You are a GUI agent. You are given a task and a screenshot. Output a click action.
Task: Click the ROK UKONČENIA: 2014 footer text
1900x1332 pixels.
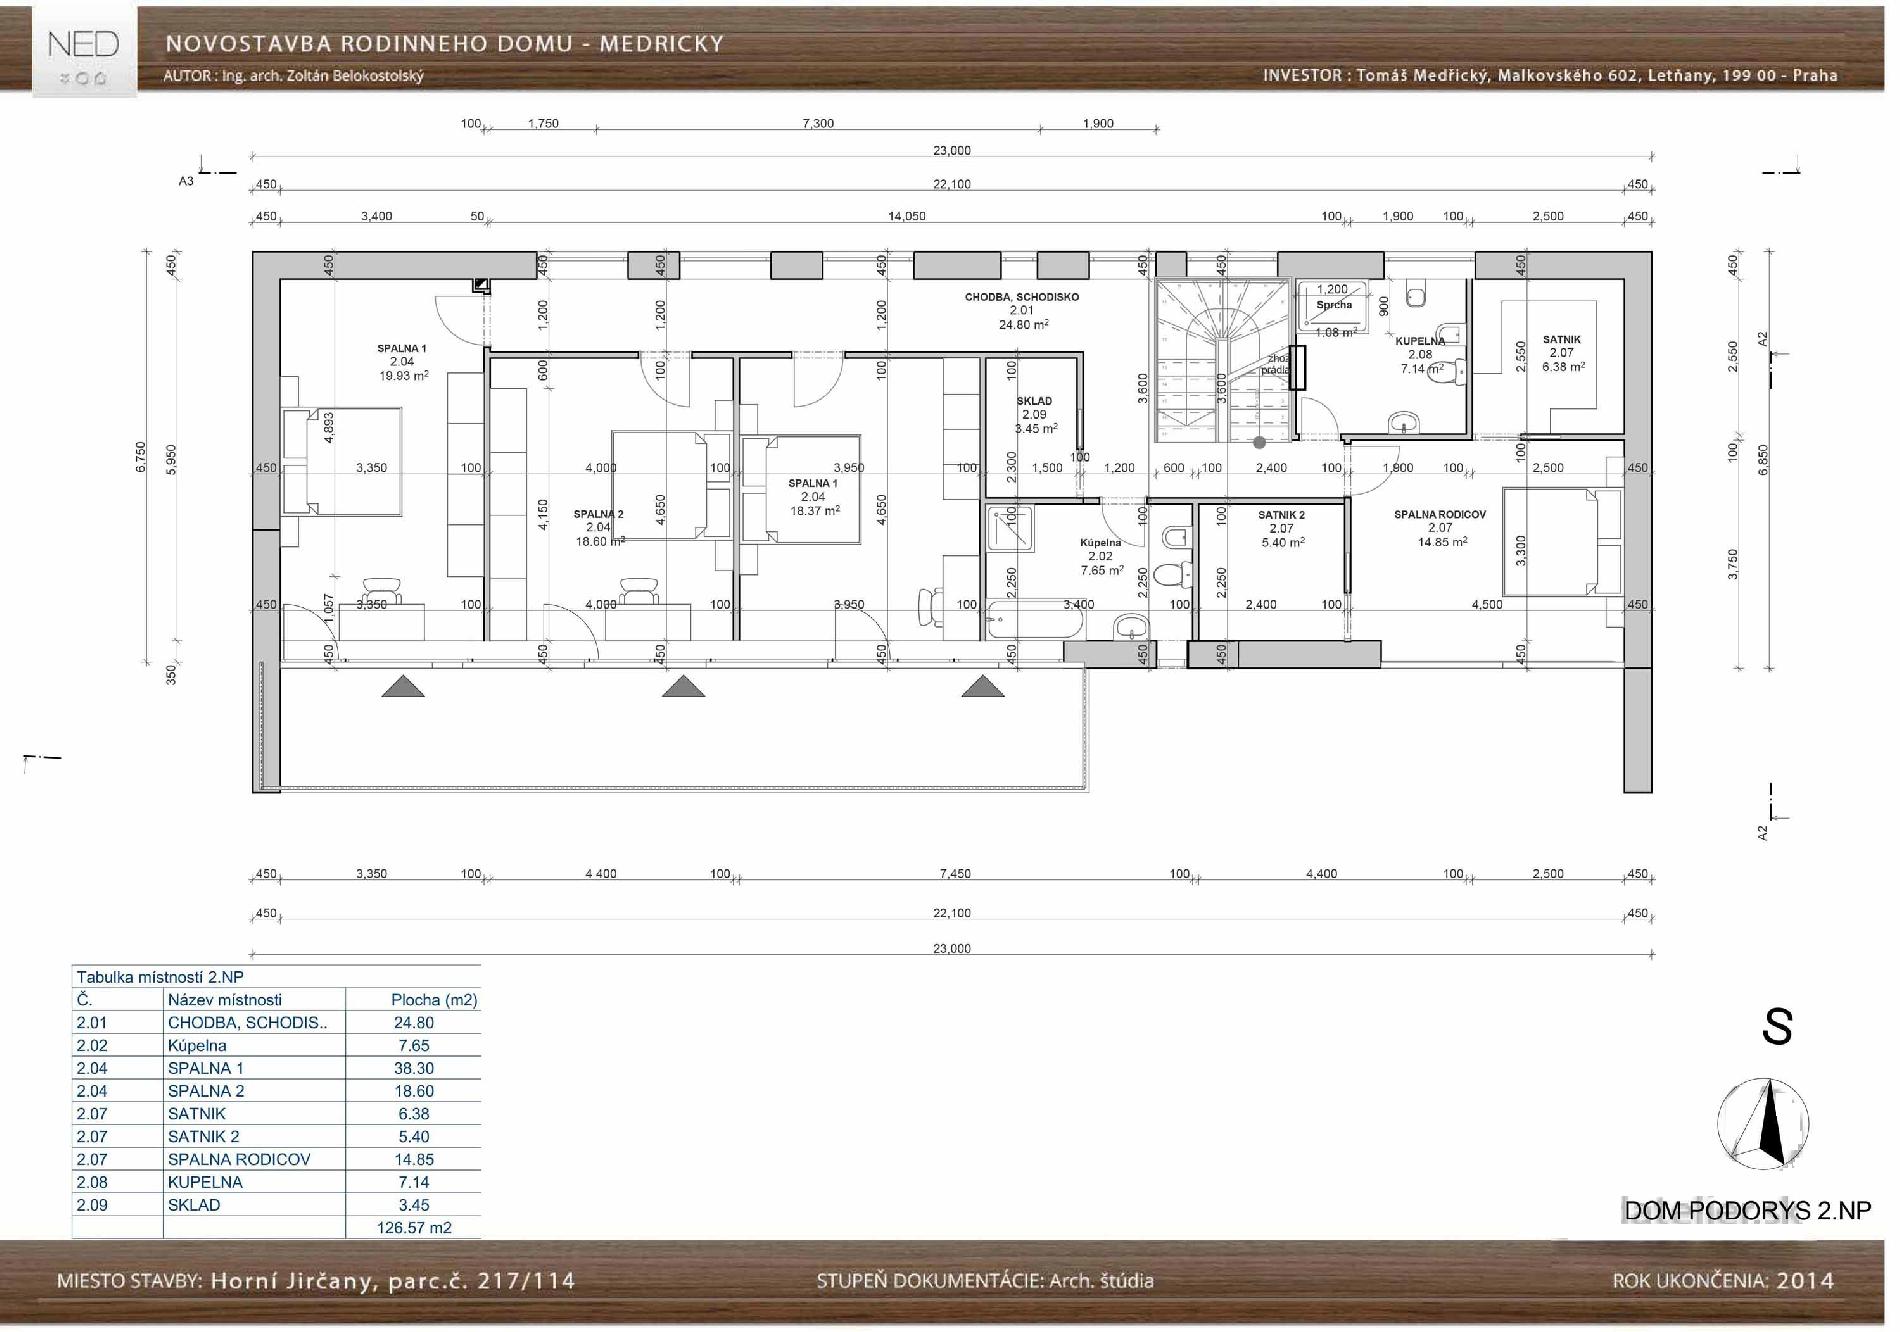[x=1724, y=1281]
